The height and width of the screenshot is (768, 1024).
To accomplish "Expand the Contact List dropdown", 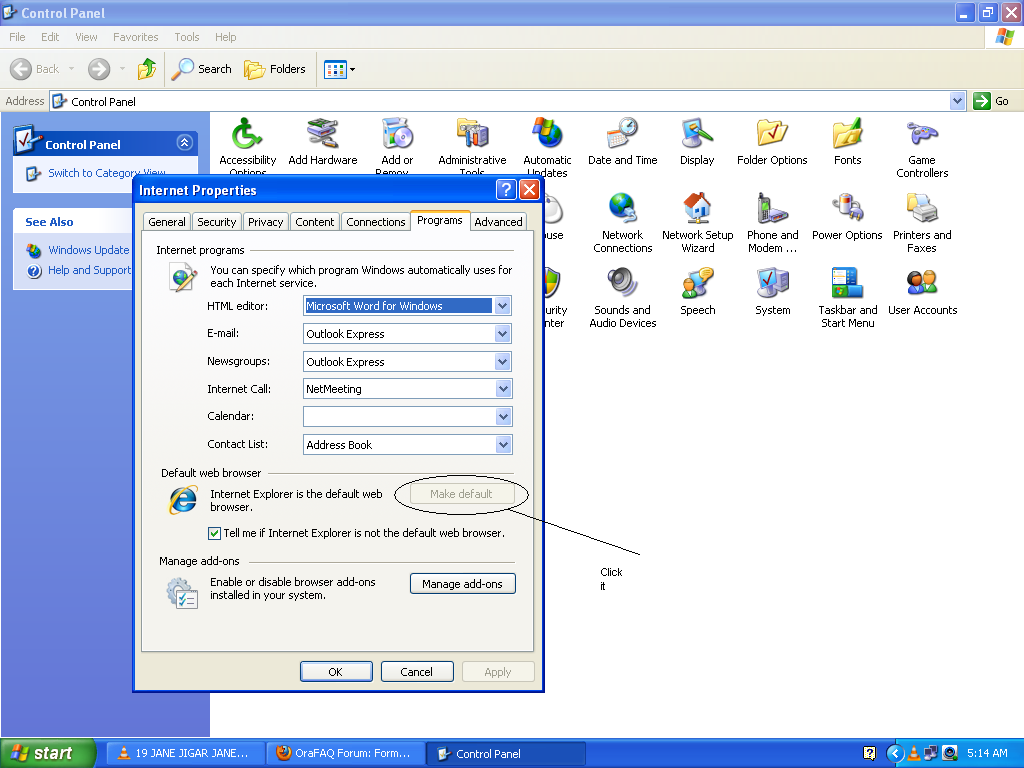I will [x=502, y=445].
